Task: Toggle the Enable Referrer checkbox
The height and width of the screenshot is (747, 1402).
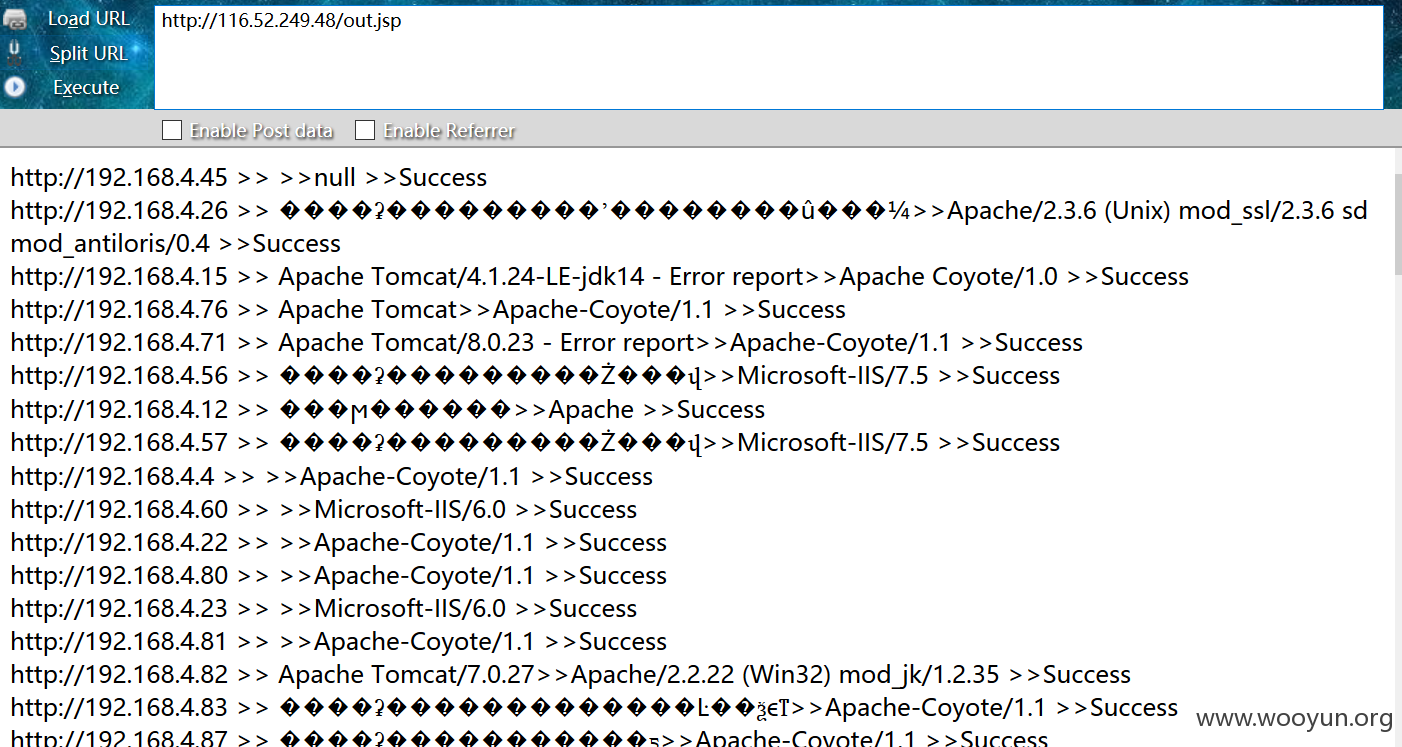Action: 365,130
